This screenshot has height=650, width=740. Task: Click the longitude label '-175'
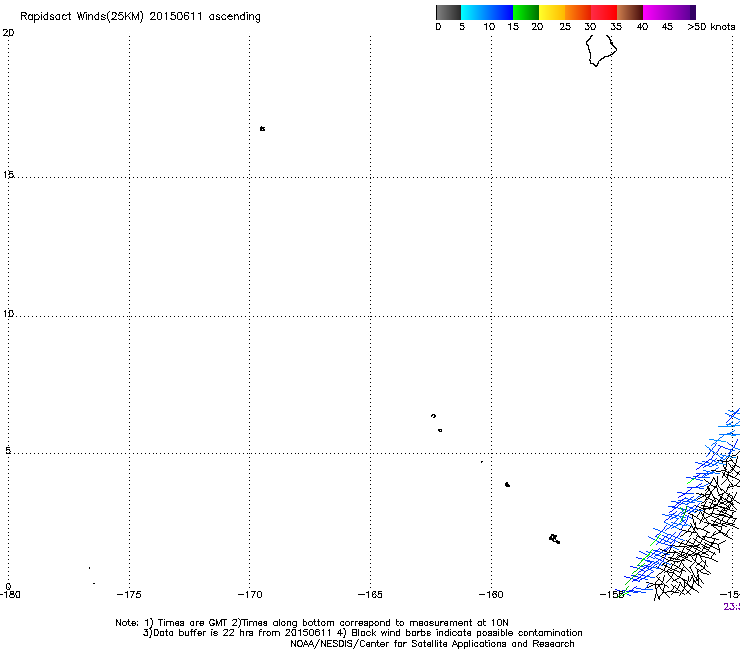click(129, 595)
